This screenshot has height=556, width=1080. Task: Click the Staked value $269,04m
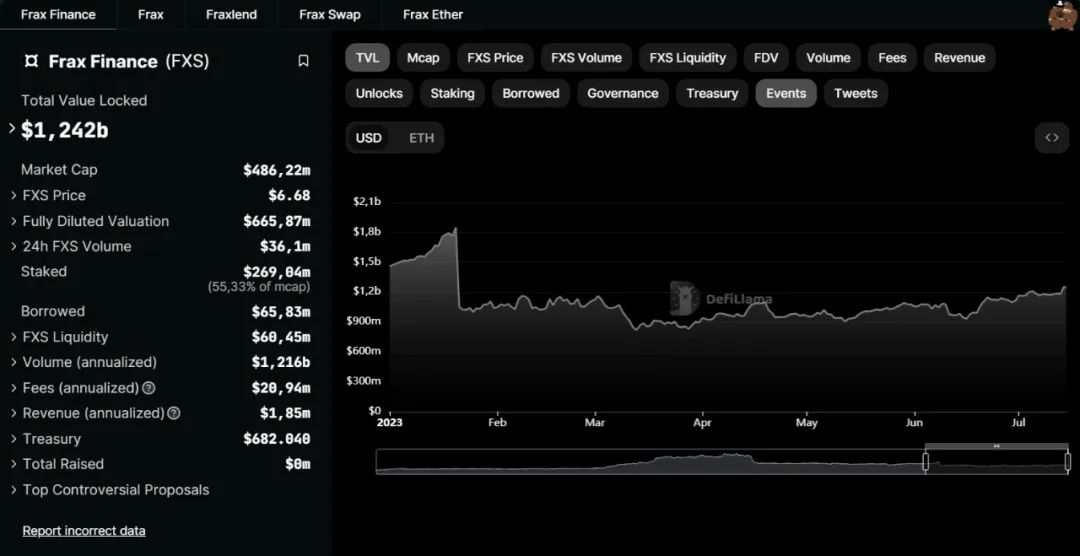point(277,272)
